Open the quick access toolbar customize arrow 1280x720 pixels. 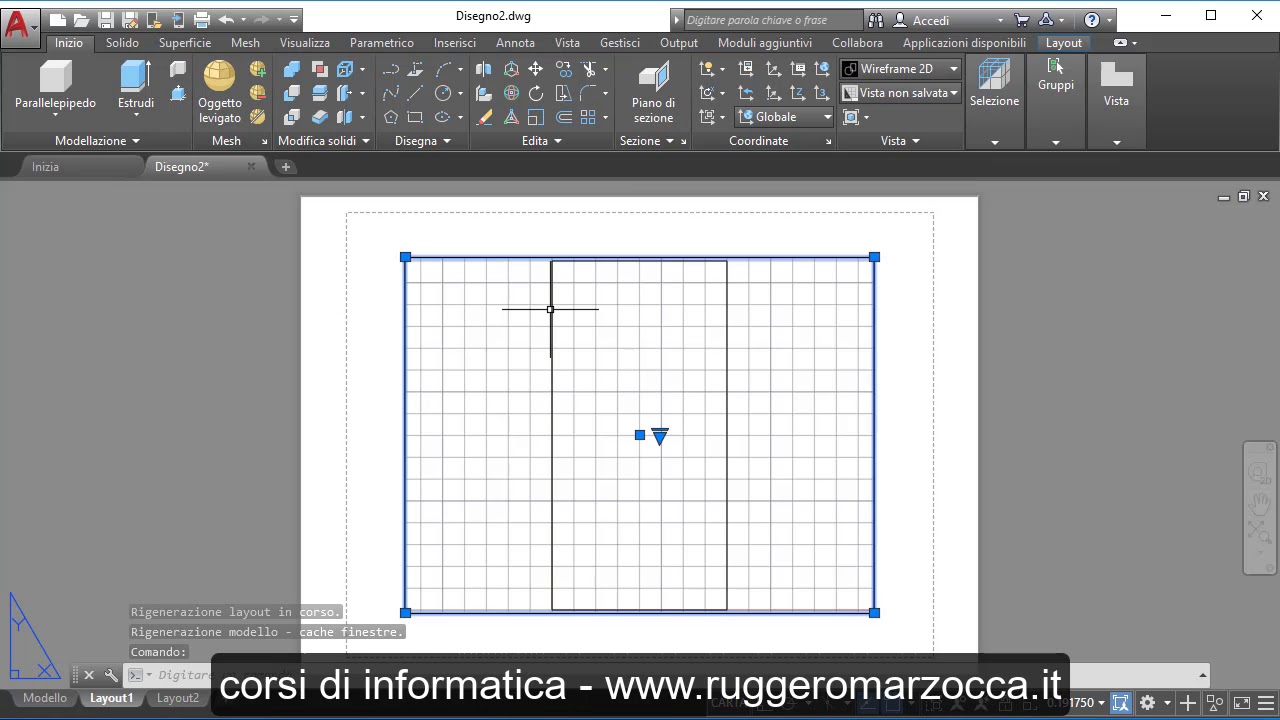point(294,19)
